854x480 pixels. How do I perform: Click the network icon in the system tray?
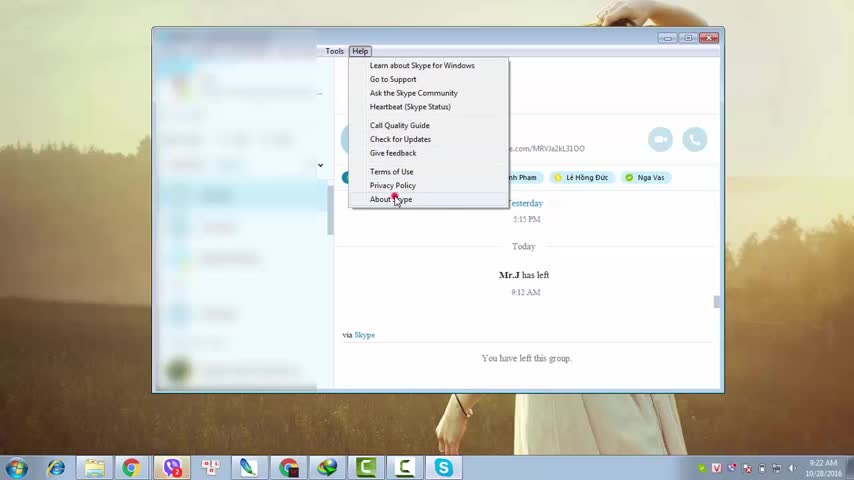(x=777, y=468)
